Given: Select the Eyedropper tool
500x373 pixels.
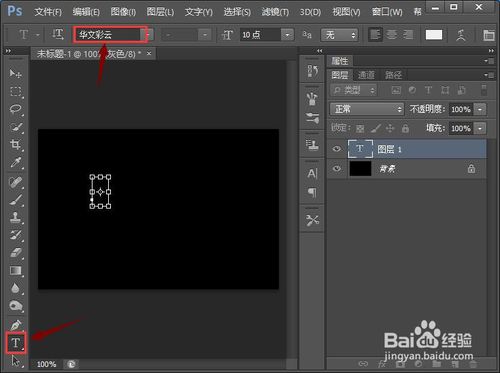Looking at the screenshot, I should tap(15, 163).
